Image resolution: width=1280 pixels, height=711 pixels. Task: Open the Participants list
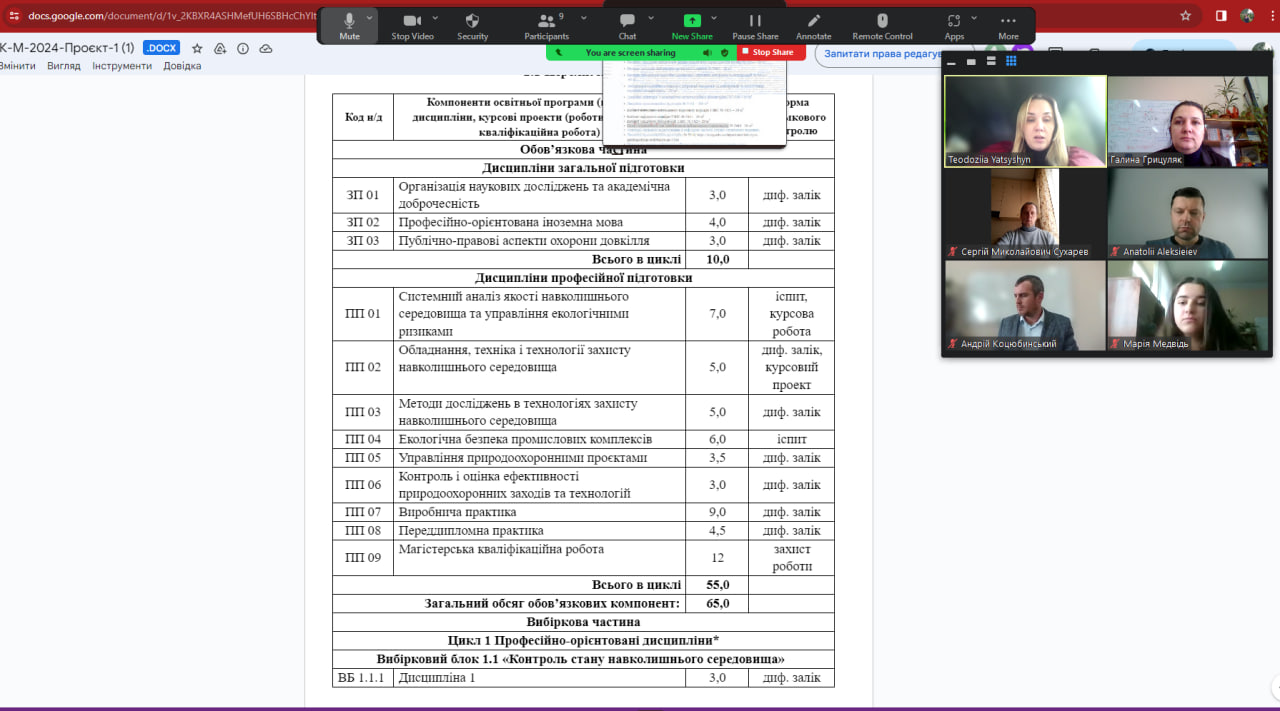tap(546, 24)
